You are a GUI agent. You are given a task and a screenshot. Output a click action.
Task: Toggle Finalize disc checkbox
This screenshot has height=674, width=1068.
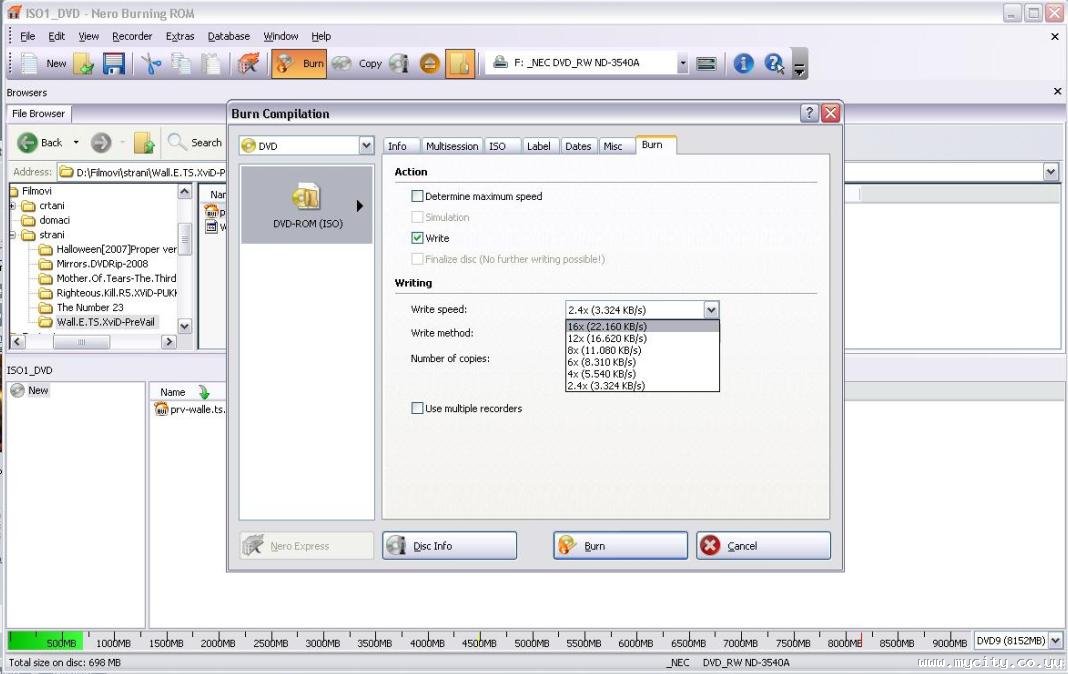click(417, 259)
